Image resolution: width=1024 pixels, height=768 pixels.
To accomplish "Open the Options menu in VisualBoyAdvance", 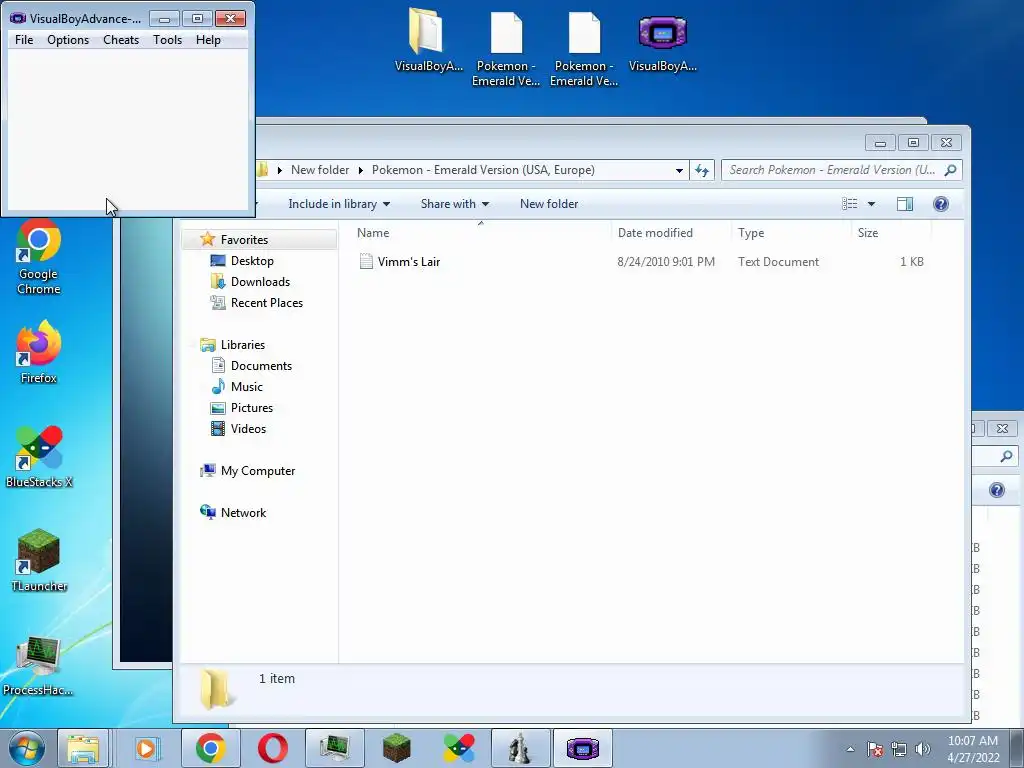I will click(68, 40).
